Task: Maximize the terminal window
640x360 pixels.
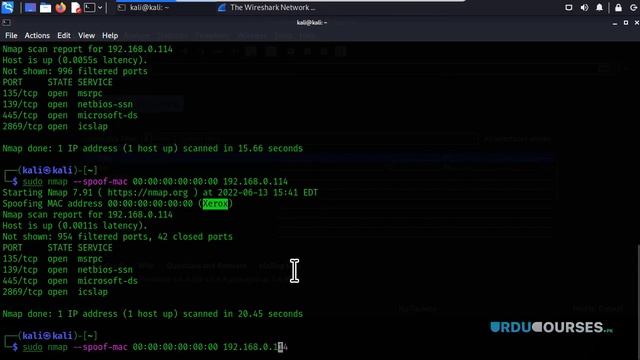Action: click(x=626, y=23)
